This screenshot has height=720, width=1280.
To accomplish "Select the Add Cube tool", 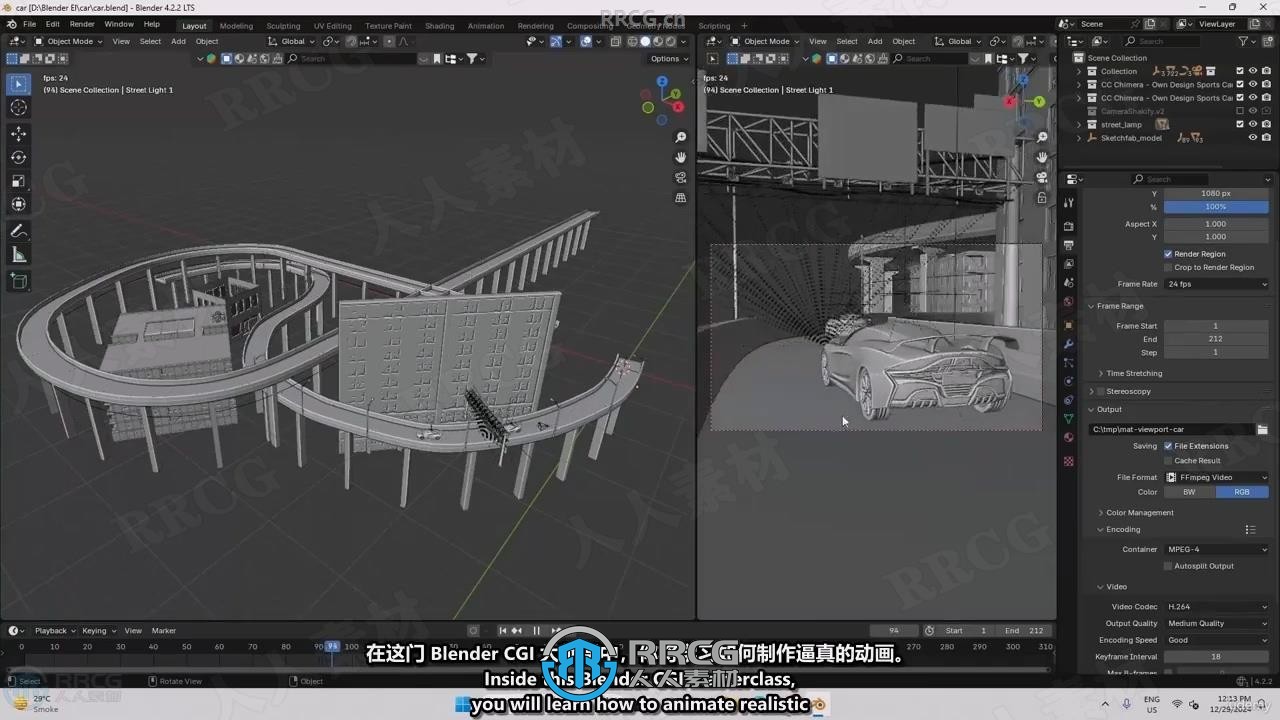I will coord(18,282).
